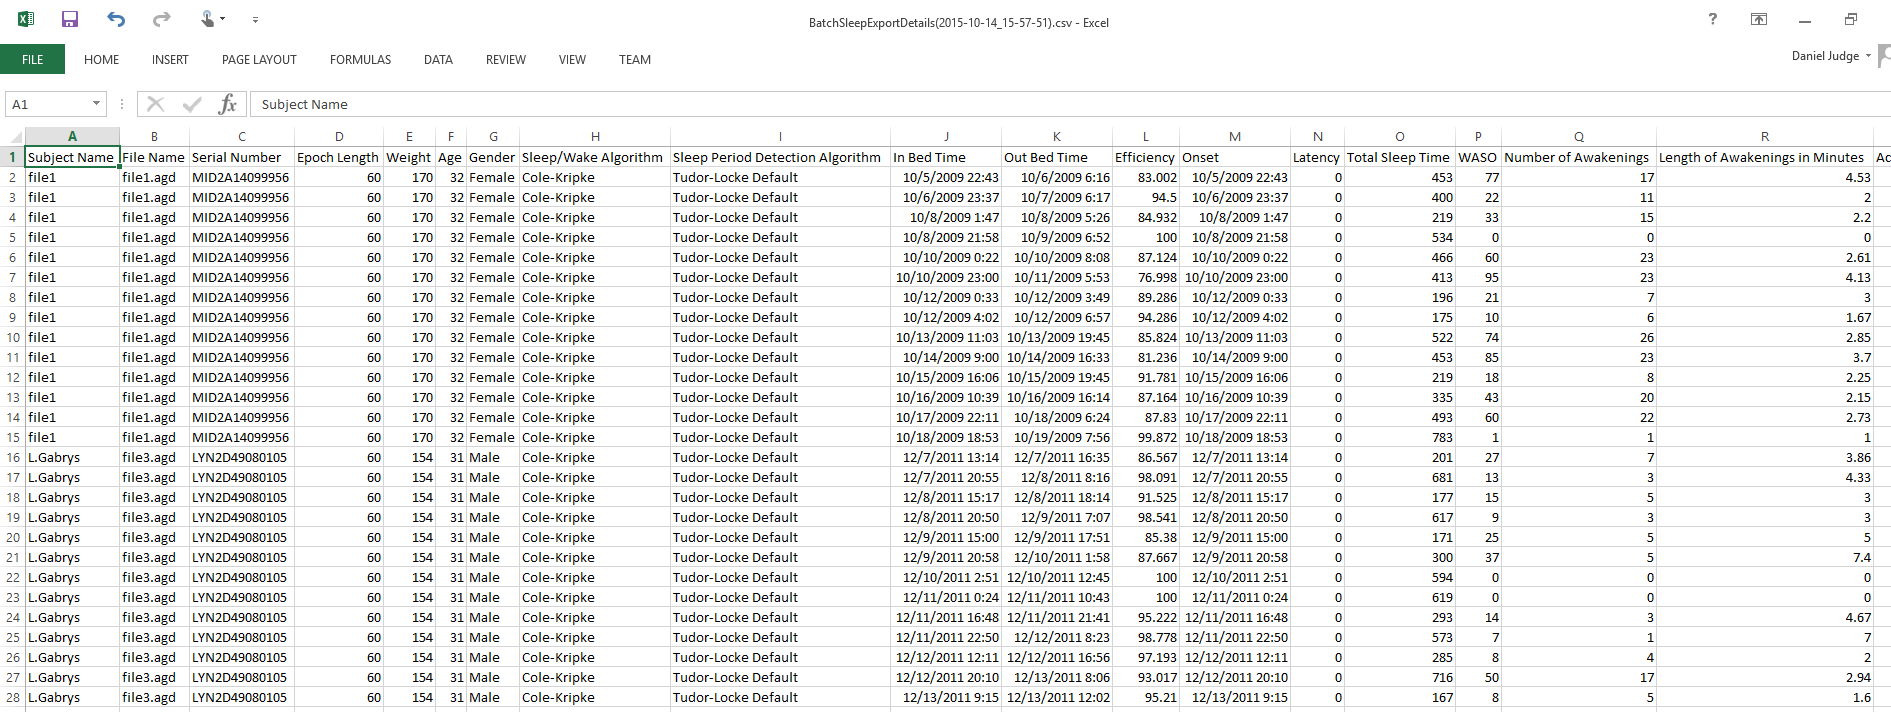Click the Save icon in quick access toolbar
This screenshot has height=712, width=1891.
70,19
